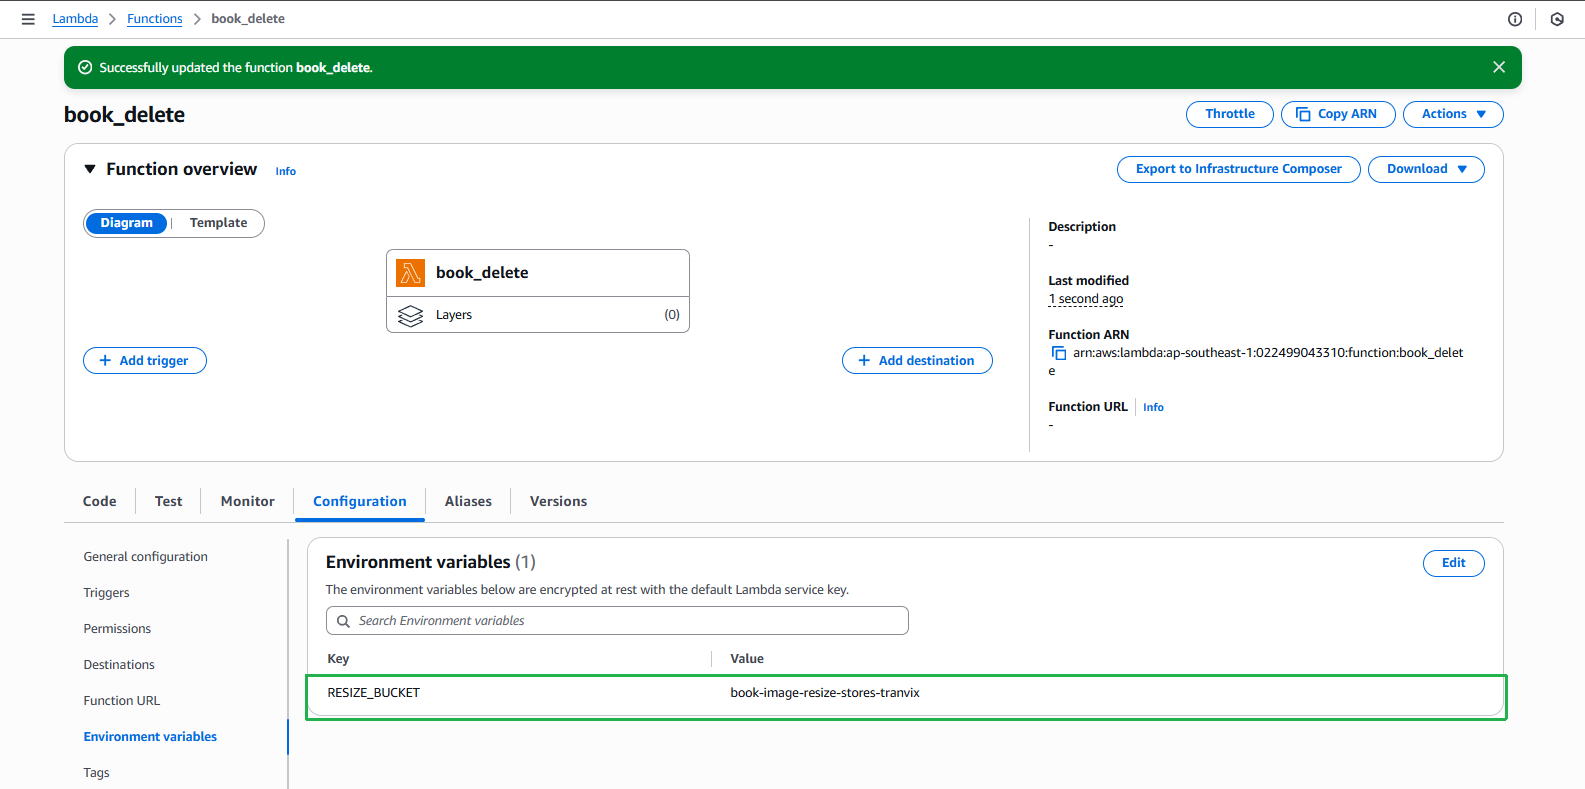Viewport: 1585px width, 789px height.
Task: Open Triggers in the configuration sidebar
Action: (x=107, y=593)
